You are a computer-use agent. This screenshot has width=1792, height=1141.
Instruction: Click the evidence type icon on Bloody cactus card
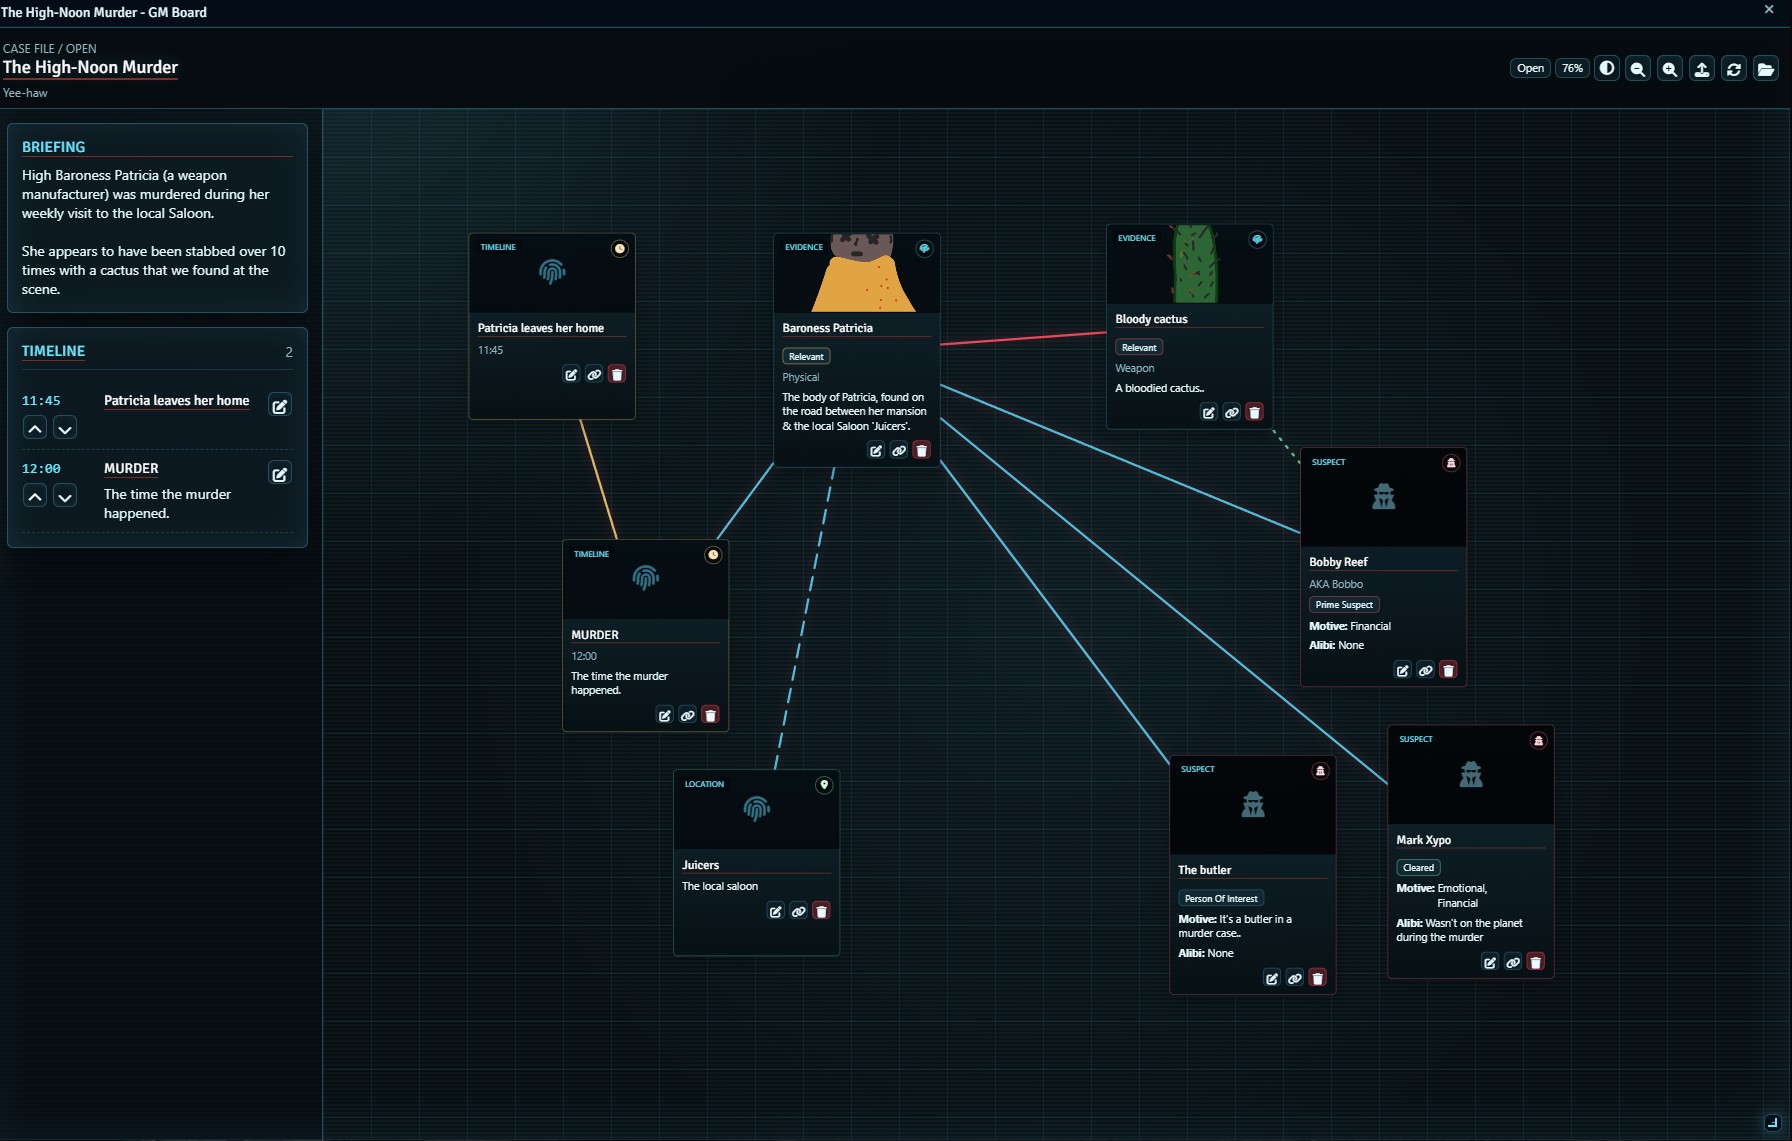coord(1258,239)
